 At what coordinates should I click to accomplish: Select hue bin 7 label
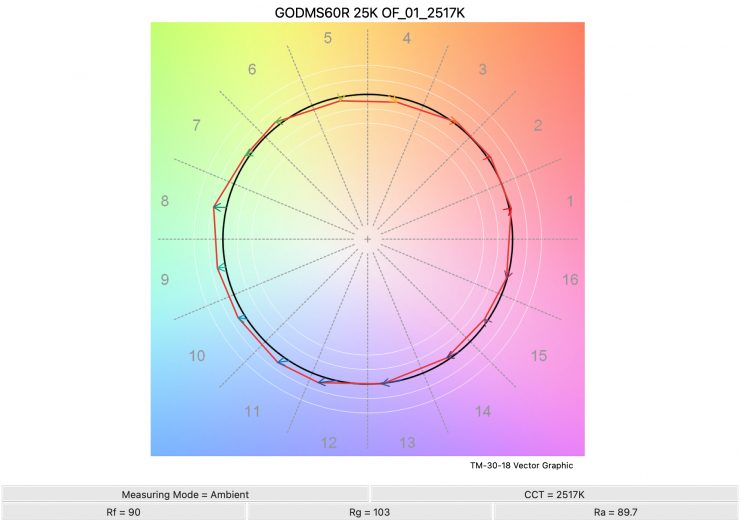[196, 126]
